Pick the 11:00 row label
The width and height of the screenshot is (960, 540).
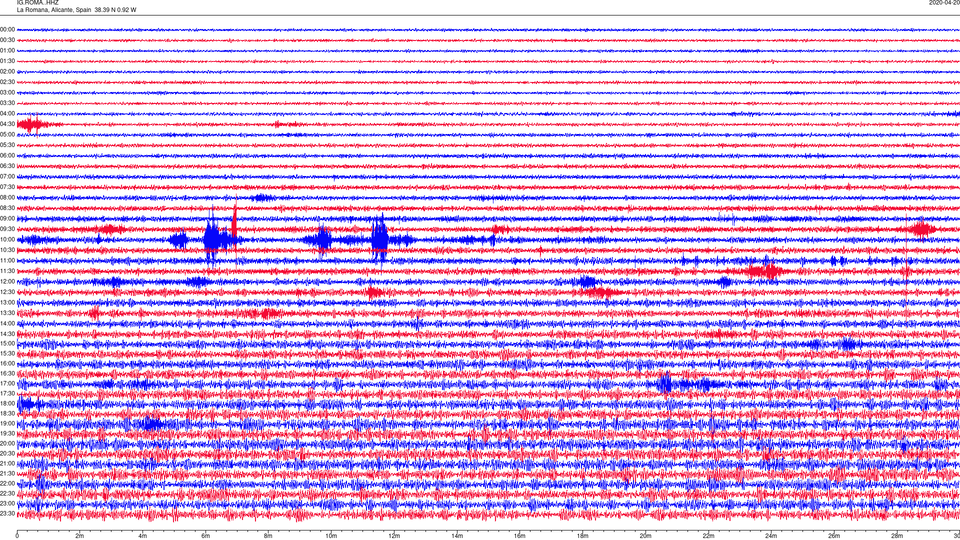coord(7,260)
